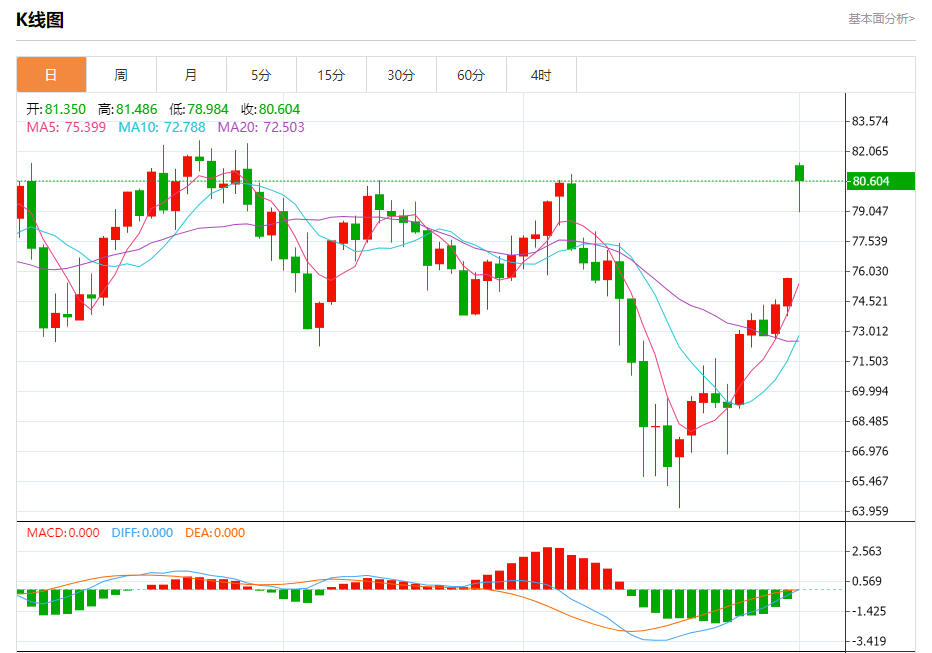Click the 68.485 price axis label

pos(870,421)
